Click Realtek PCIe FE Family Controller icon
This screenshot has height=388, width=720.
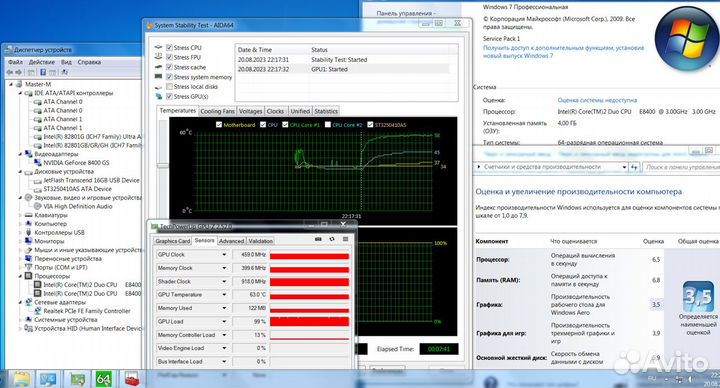point(38,311)
